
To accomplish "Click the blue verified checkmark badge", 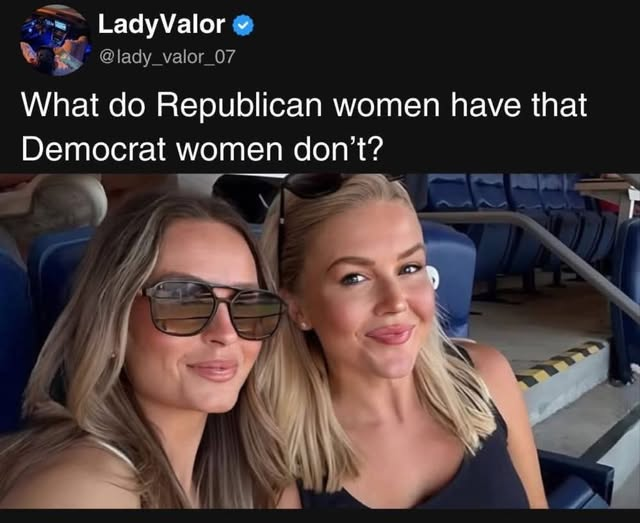I will coord(243,25).
